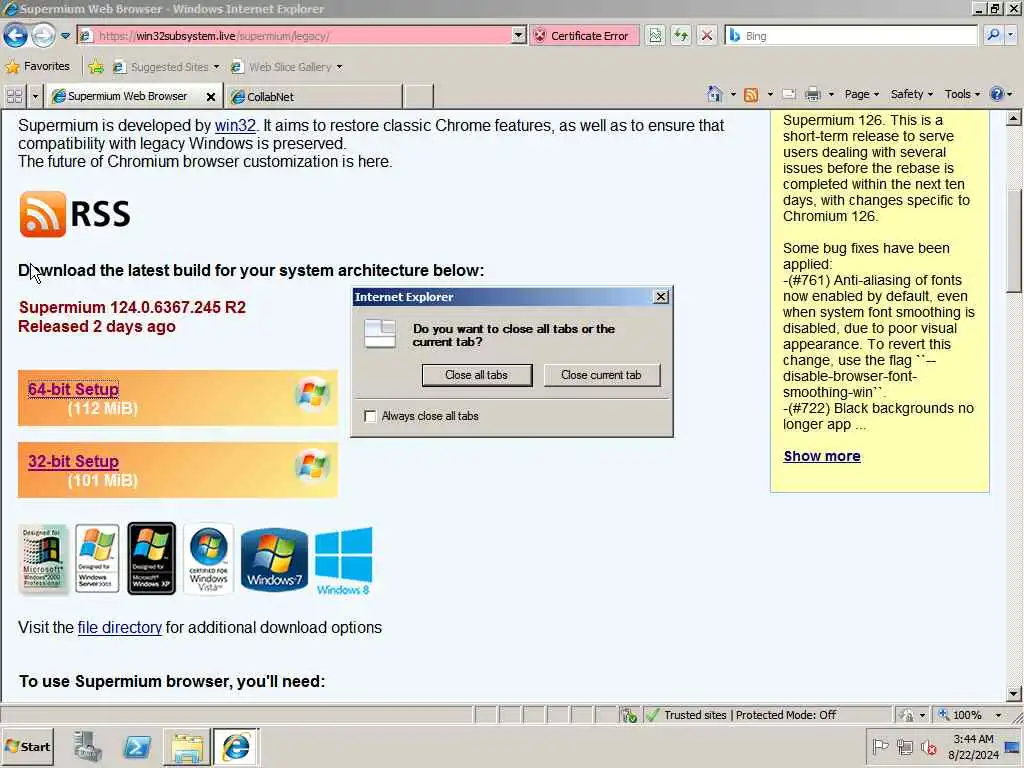This screenshot has height=768, width=1024.
Task: Click the Forward navigation arrow
Action: (x=43, y=35)
